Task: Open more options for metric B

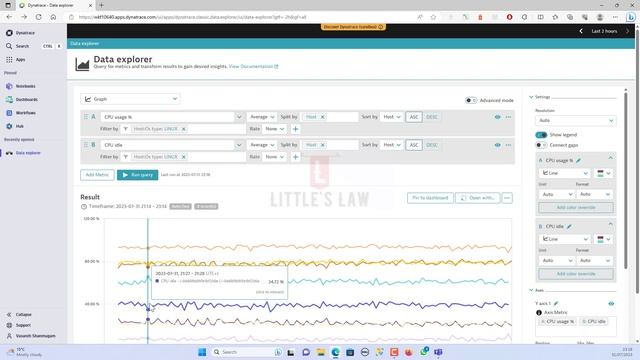Action: (508, 145)
